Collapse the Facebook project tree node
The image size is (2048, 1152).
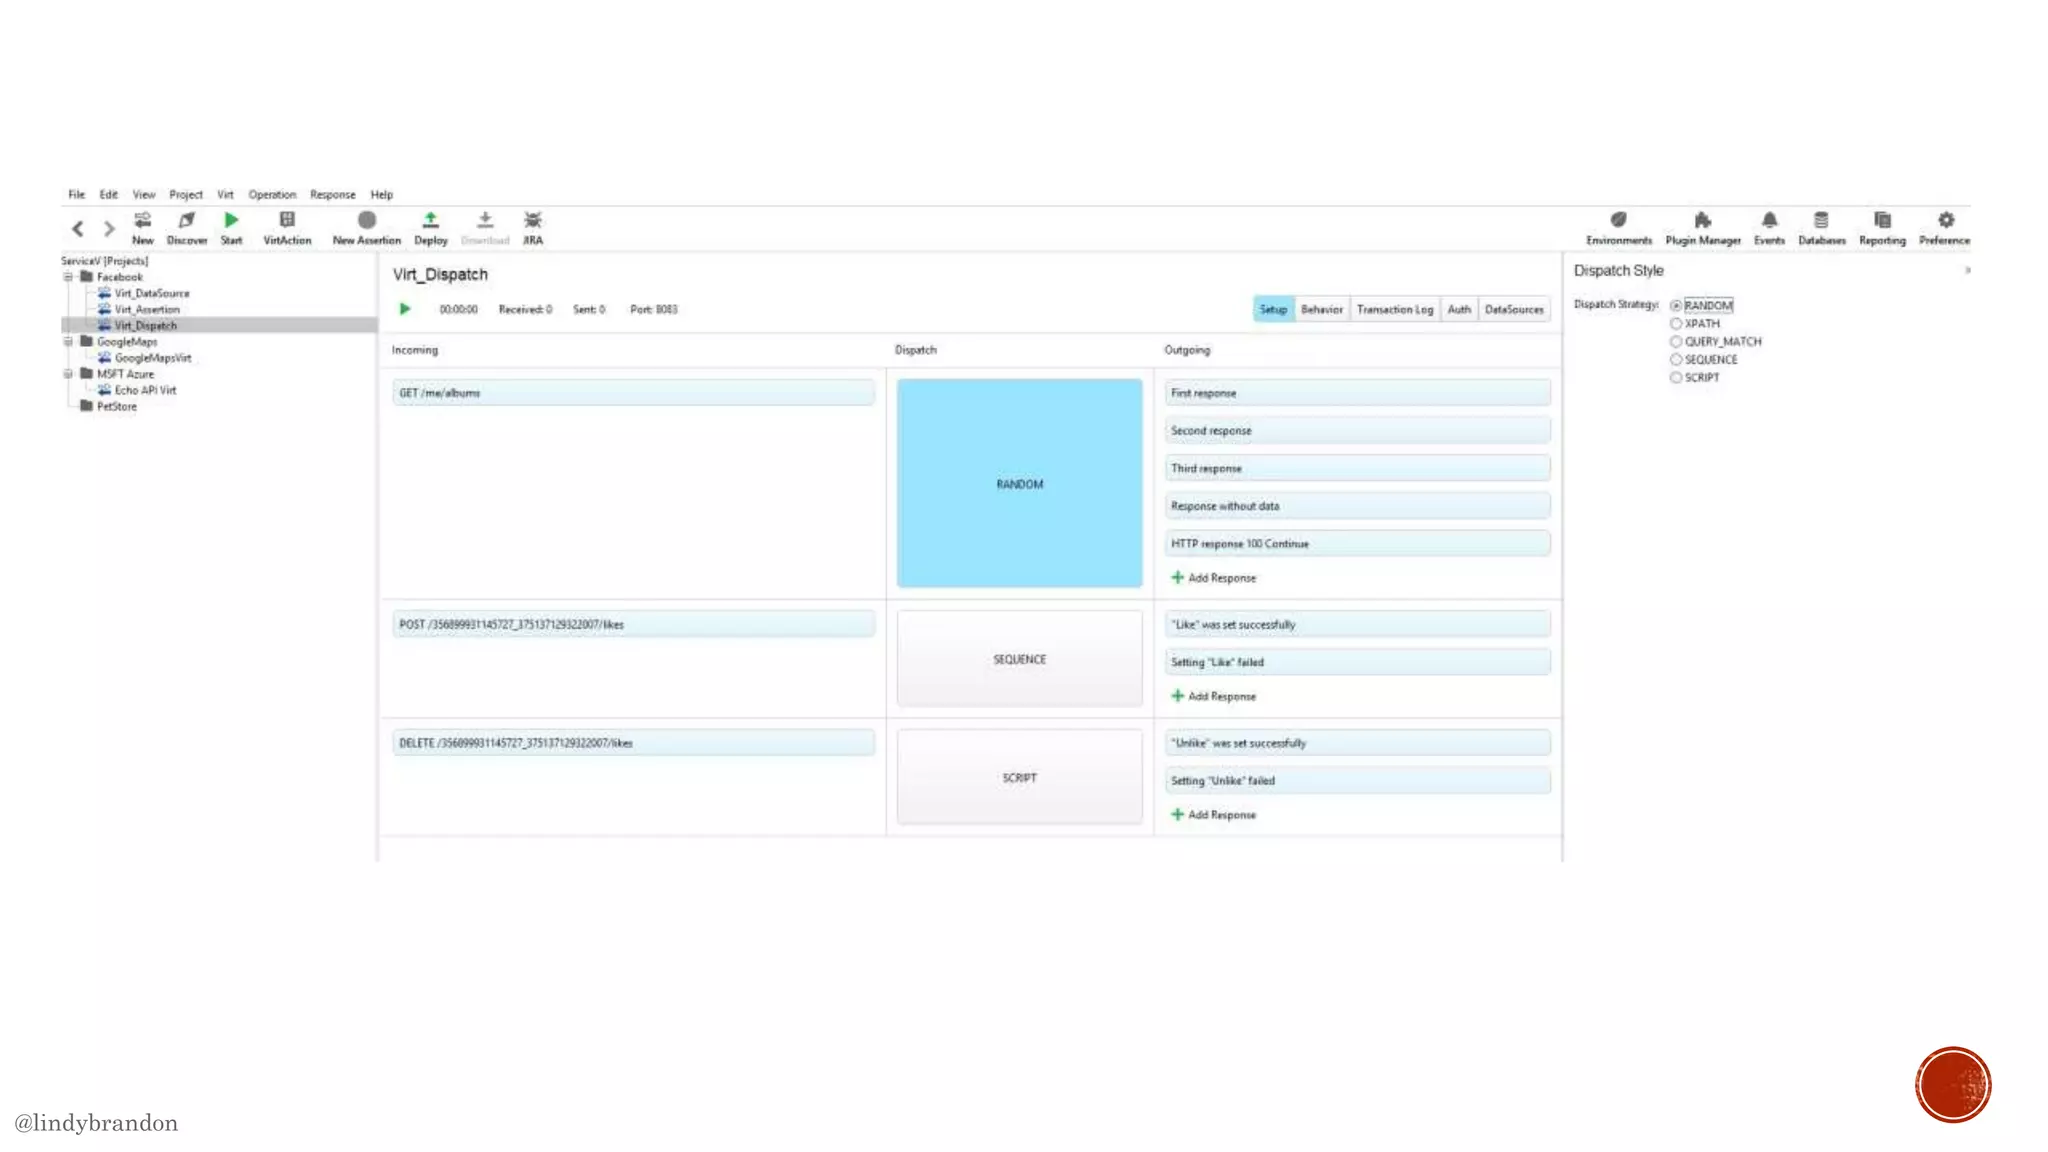(69, 277)
